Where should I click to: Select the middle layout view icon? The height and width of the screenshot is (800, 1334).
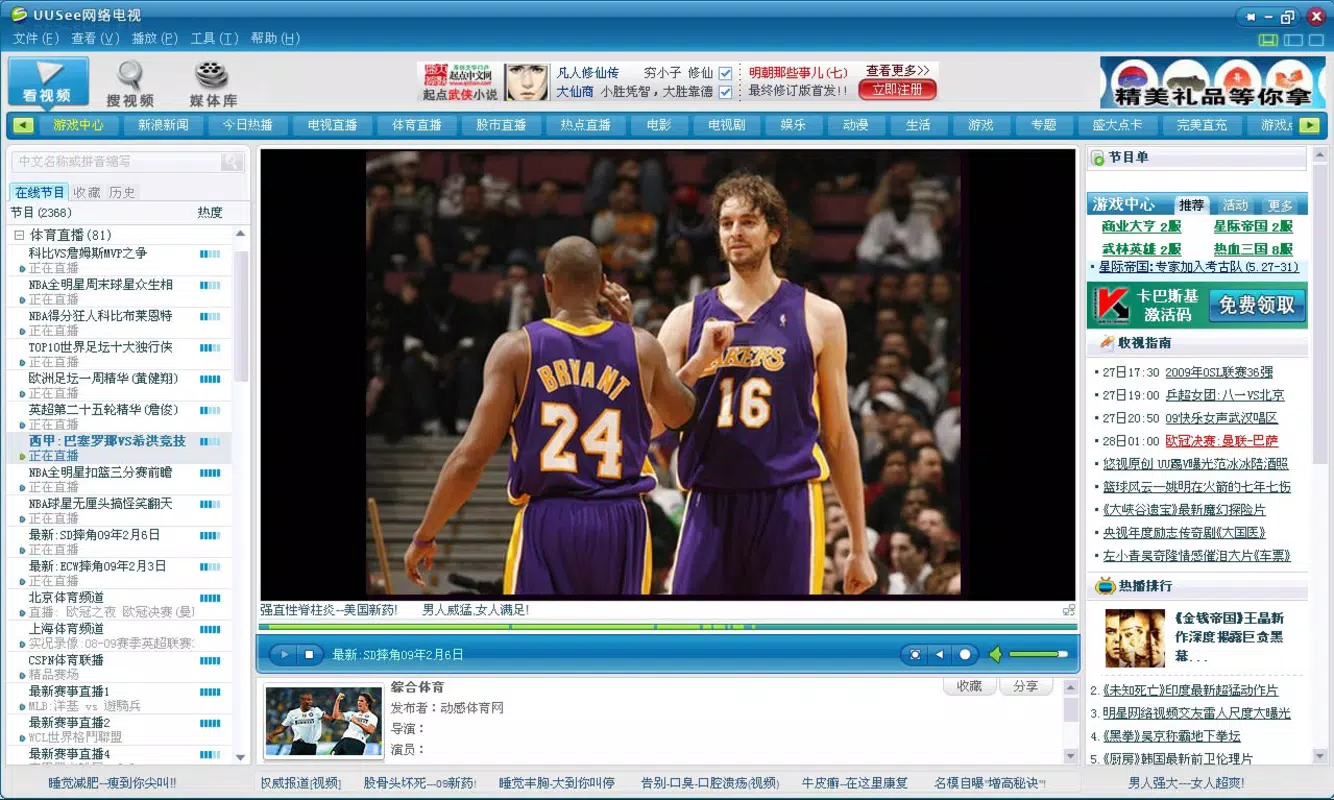(1293, 40)
